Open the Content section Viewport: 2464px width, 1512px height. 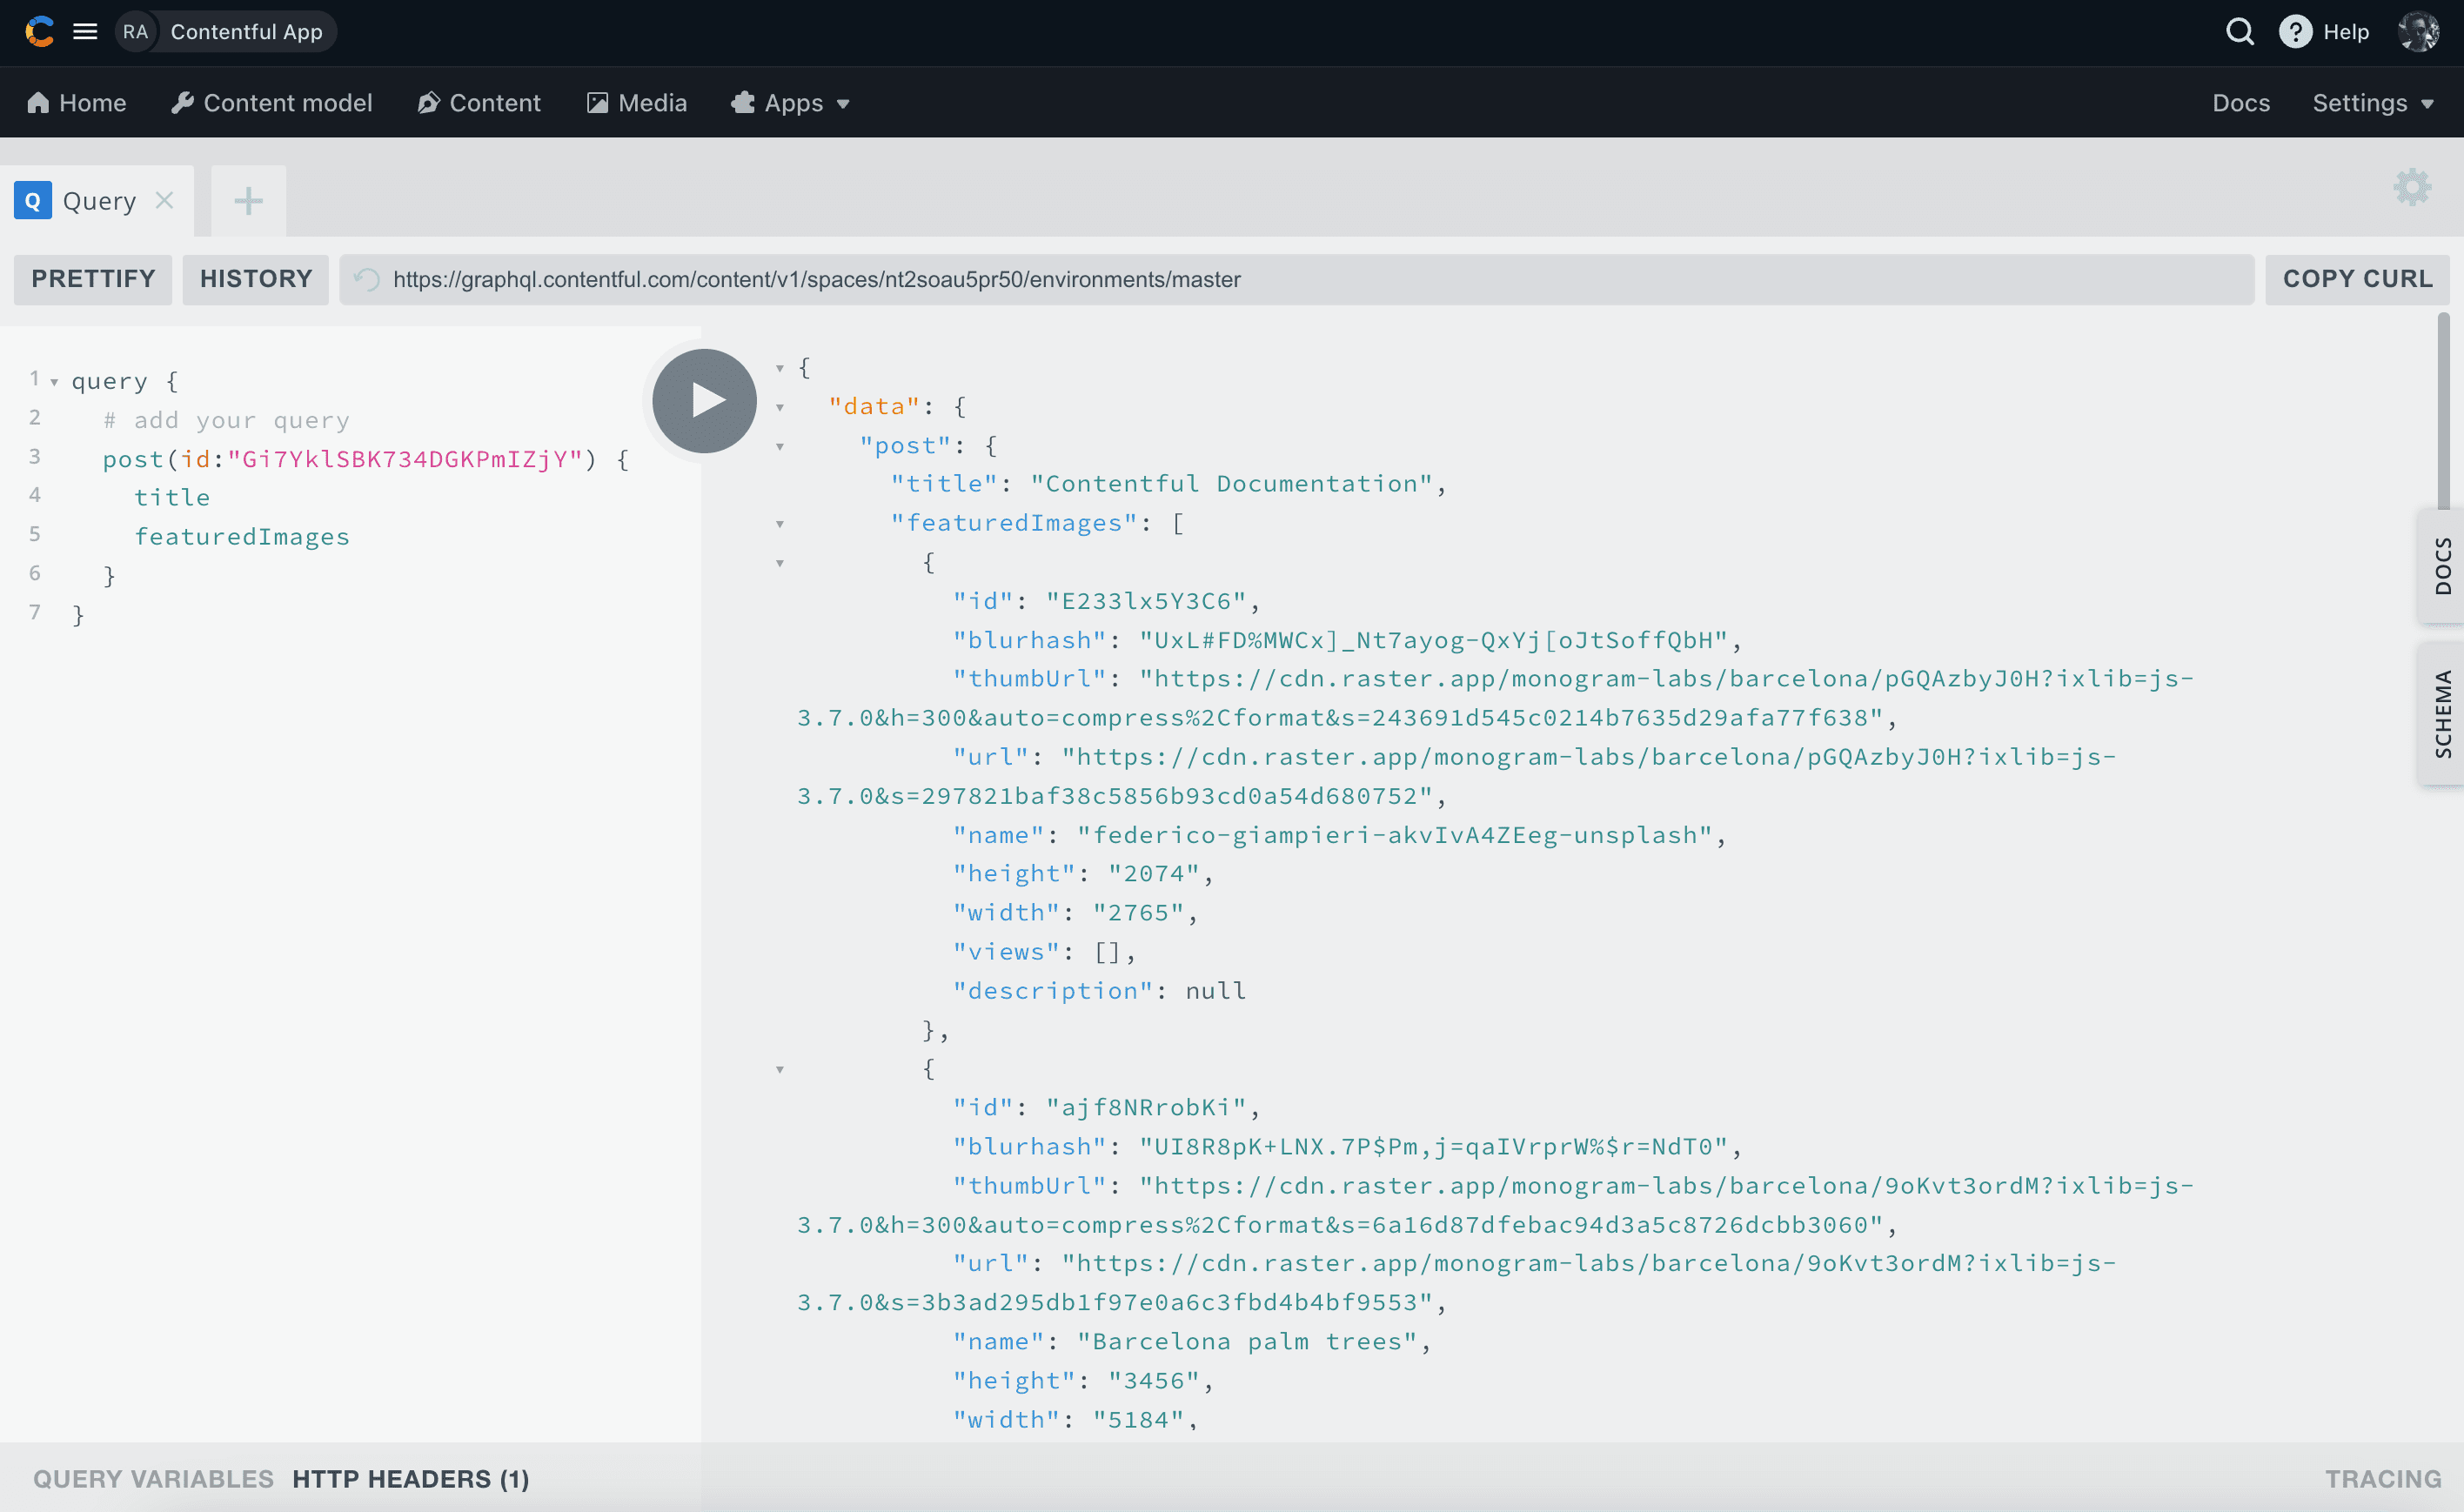[479, 103]
